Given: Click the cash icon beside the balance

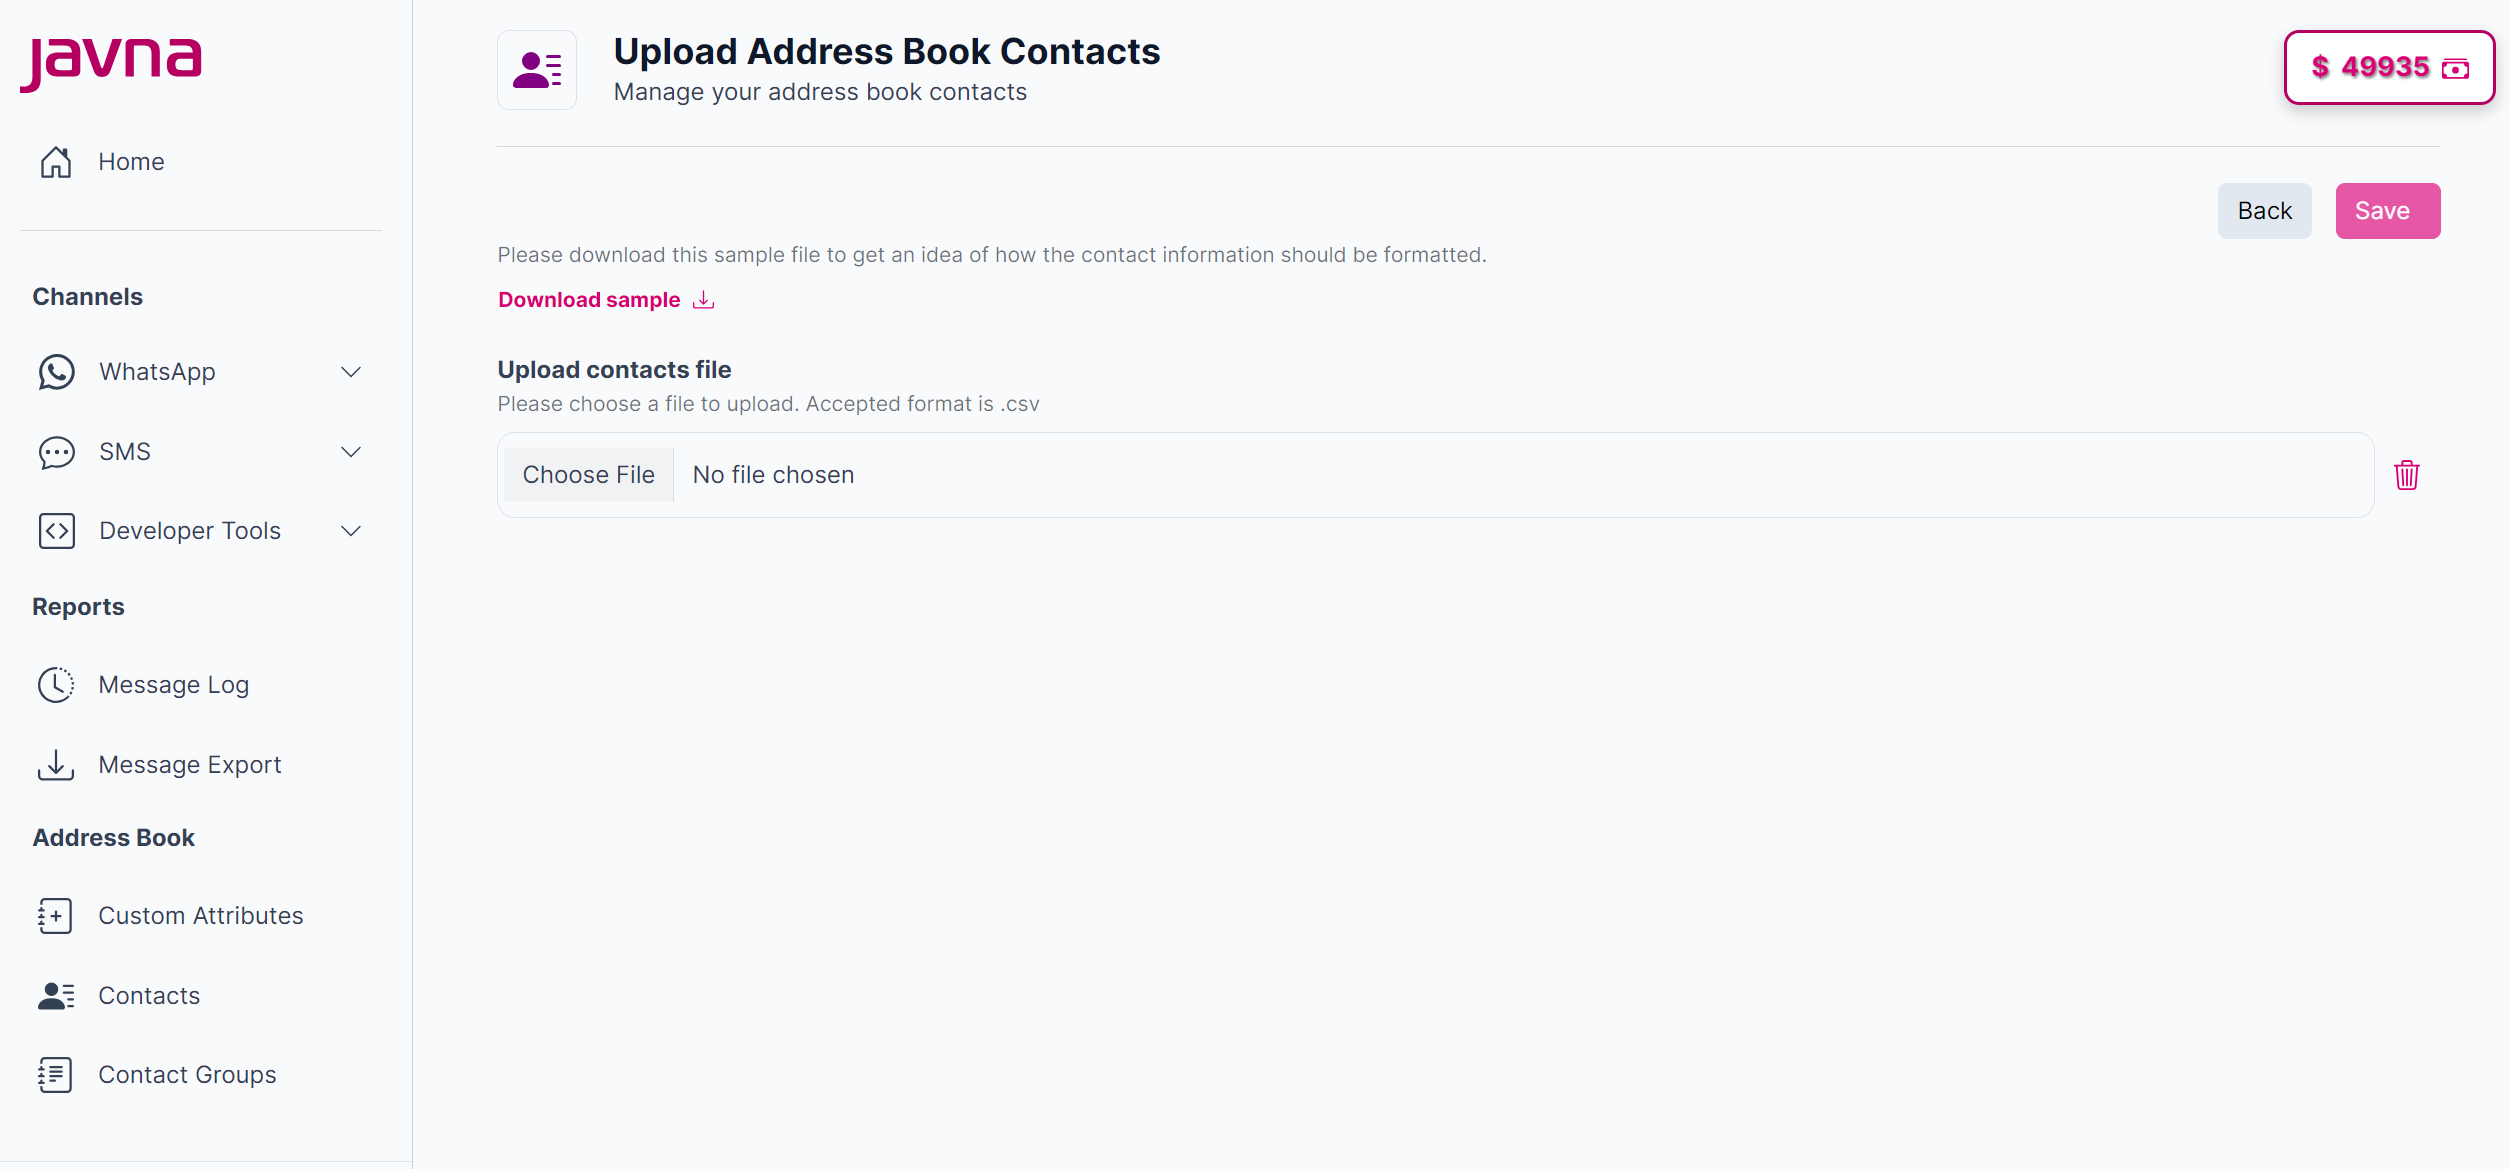Looking at the screenshot, I should tap(2456, 68).
